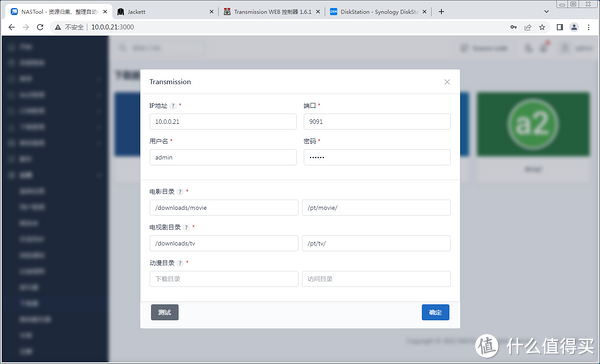Switch to the Transmission WEB browser tab

pos(272,12)
